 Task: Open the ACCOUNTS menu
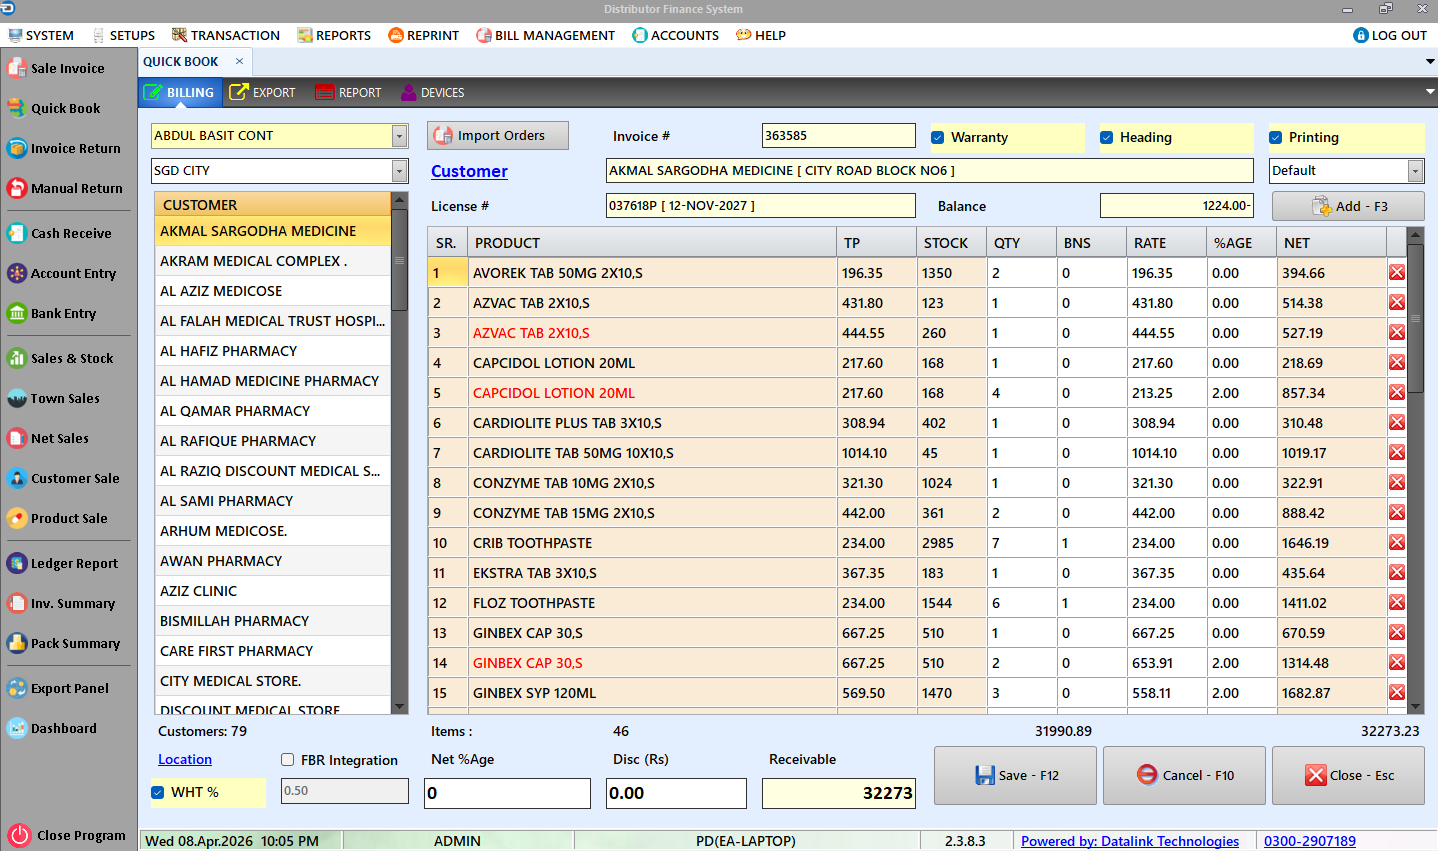(x=676, y=35)
